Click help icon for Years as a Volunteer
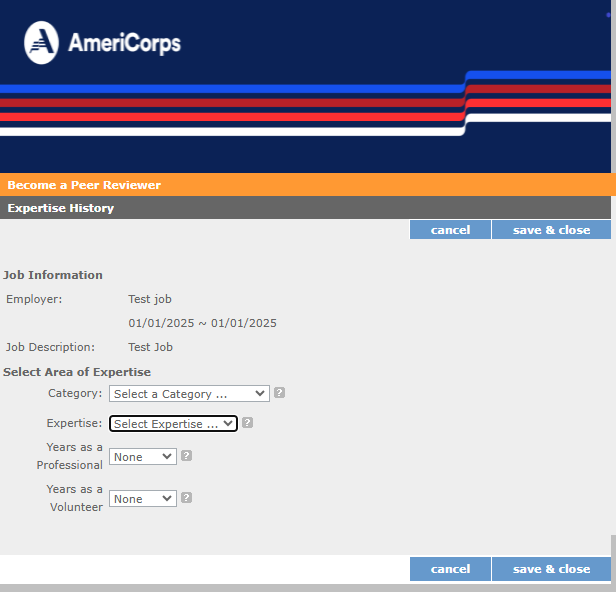 point(187,498)
